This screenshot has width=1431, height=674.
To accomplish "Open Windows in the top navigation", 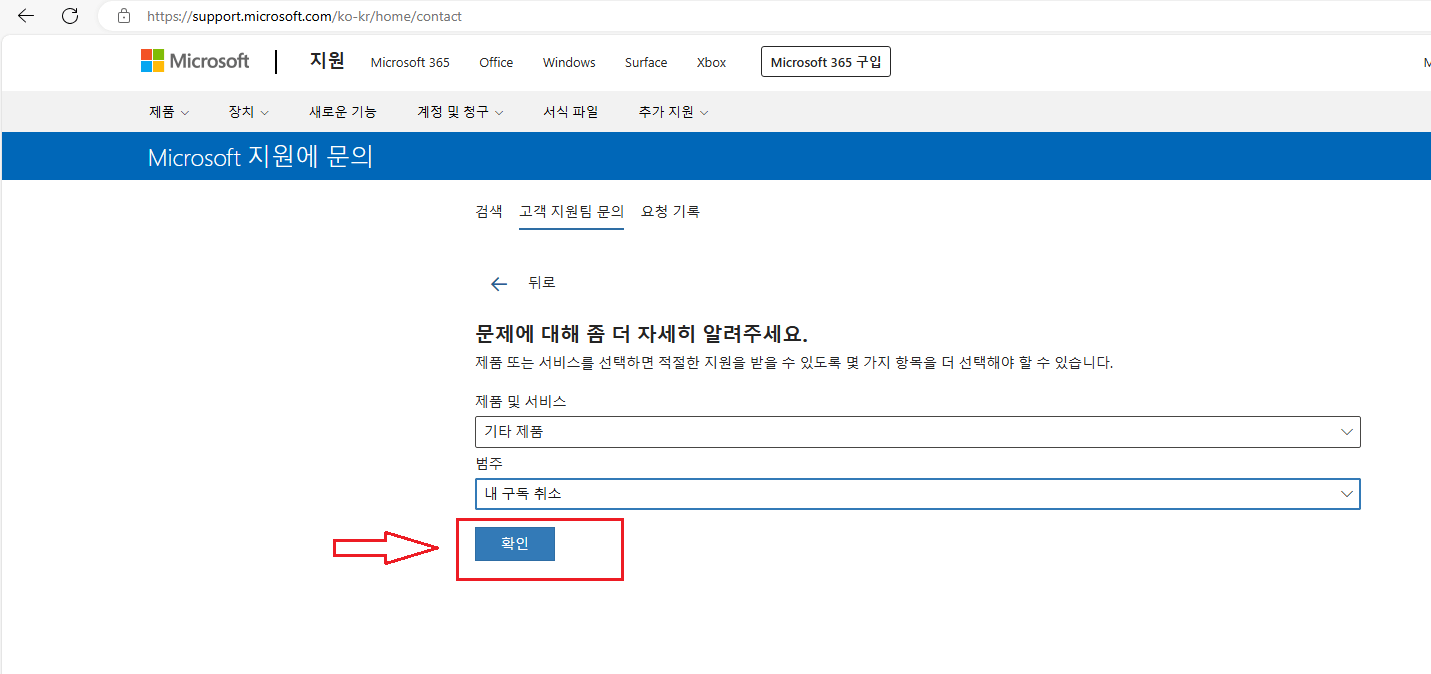I will pyautogui.click(x=569, y=62).
